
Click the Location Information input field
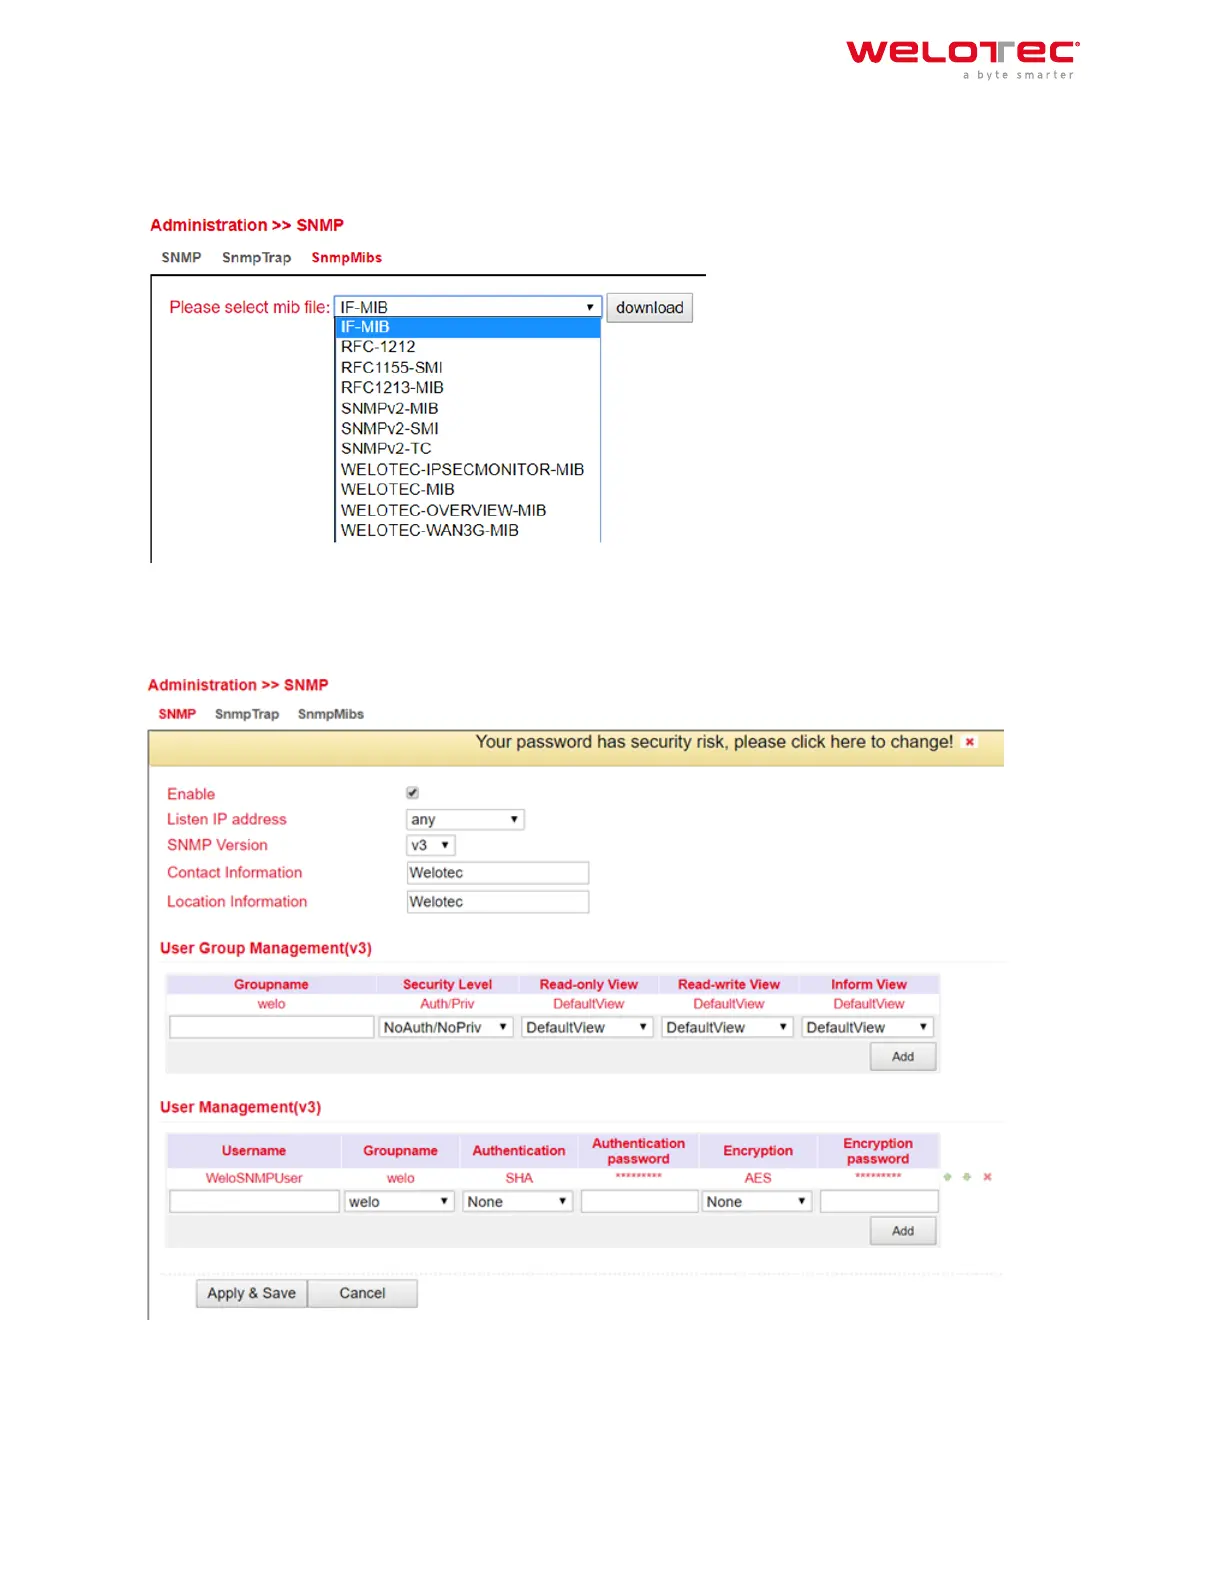coord(497,902)
